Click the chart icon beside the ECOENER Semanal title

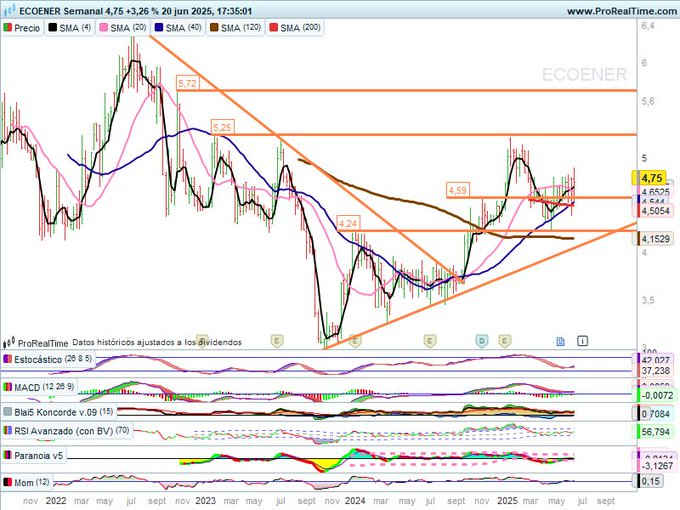click(9, 10)
